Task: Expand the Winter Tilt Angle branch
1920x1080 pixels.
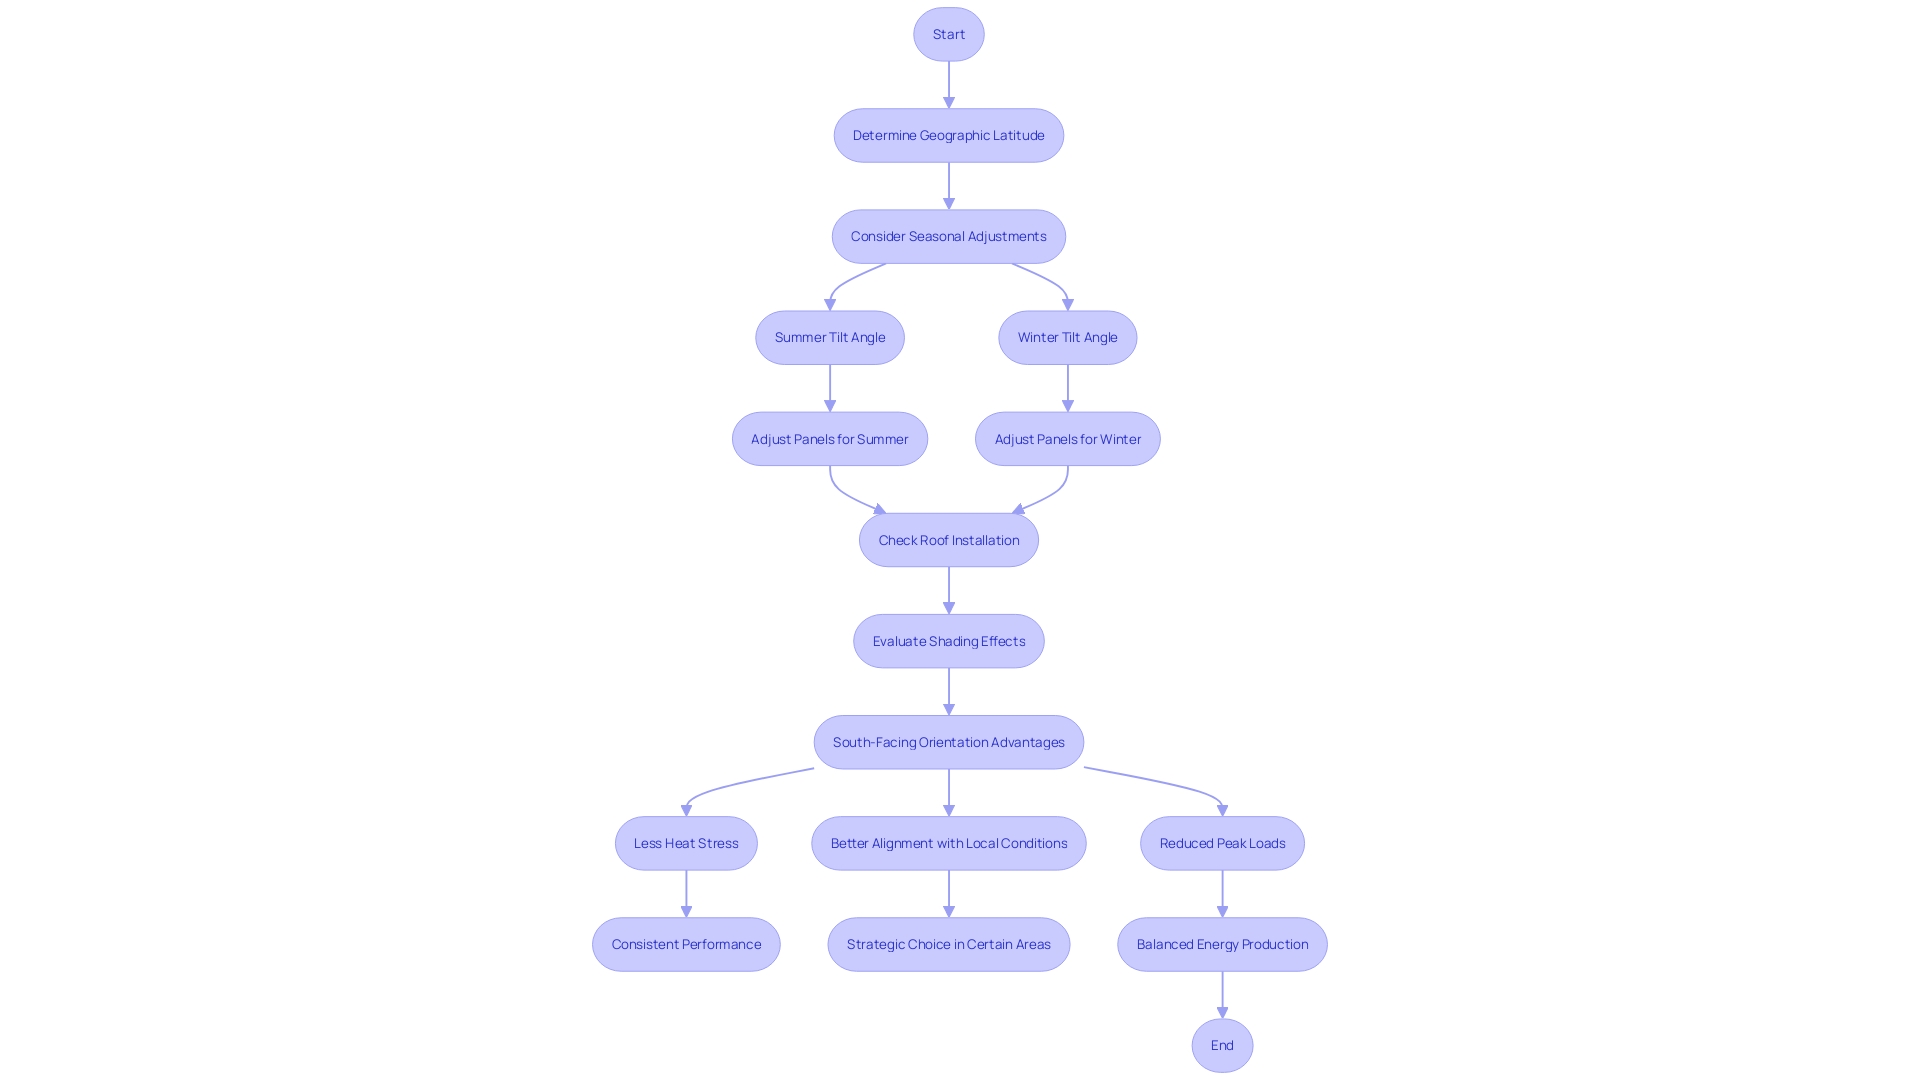Action: coord(1067,336)
